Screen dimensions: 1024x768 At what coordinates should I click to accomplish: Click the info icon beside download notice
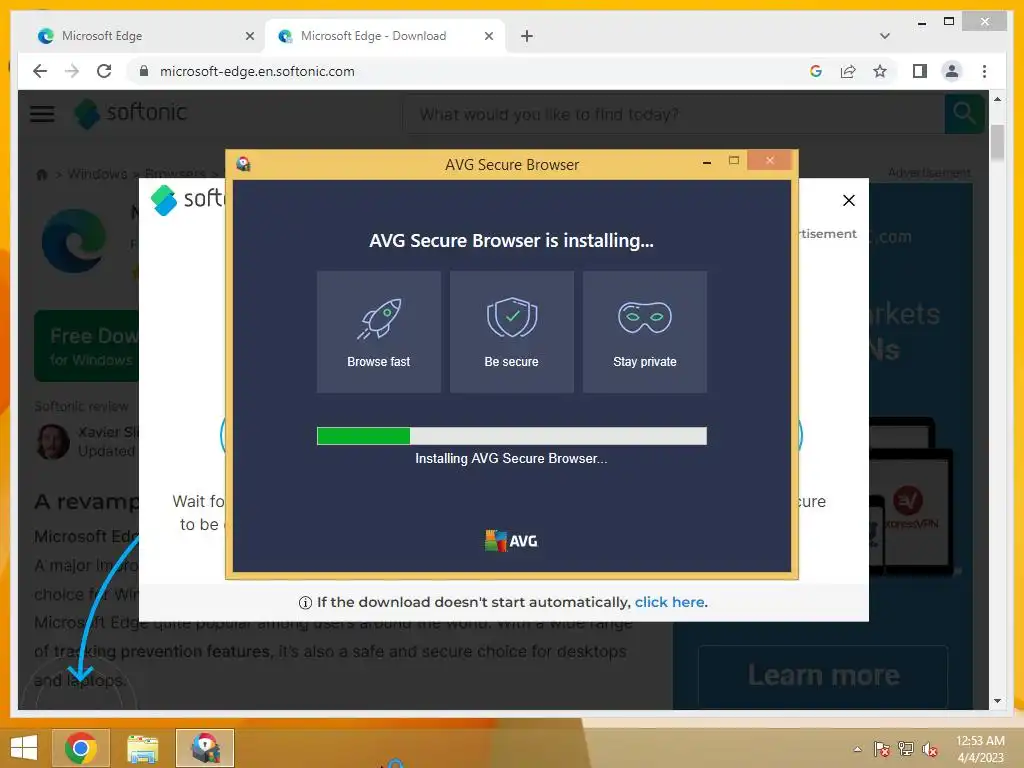[x=305, y=603]
